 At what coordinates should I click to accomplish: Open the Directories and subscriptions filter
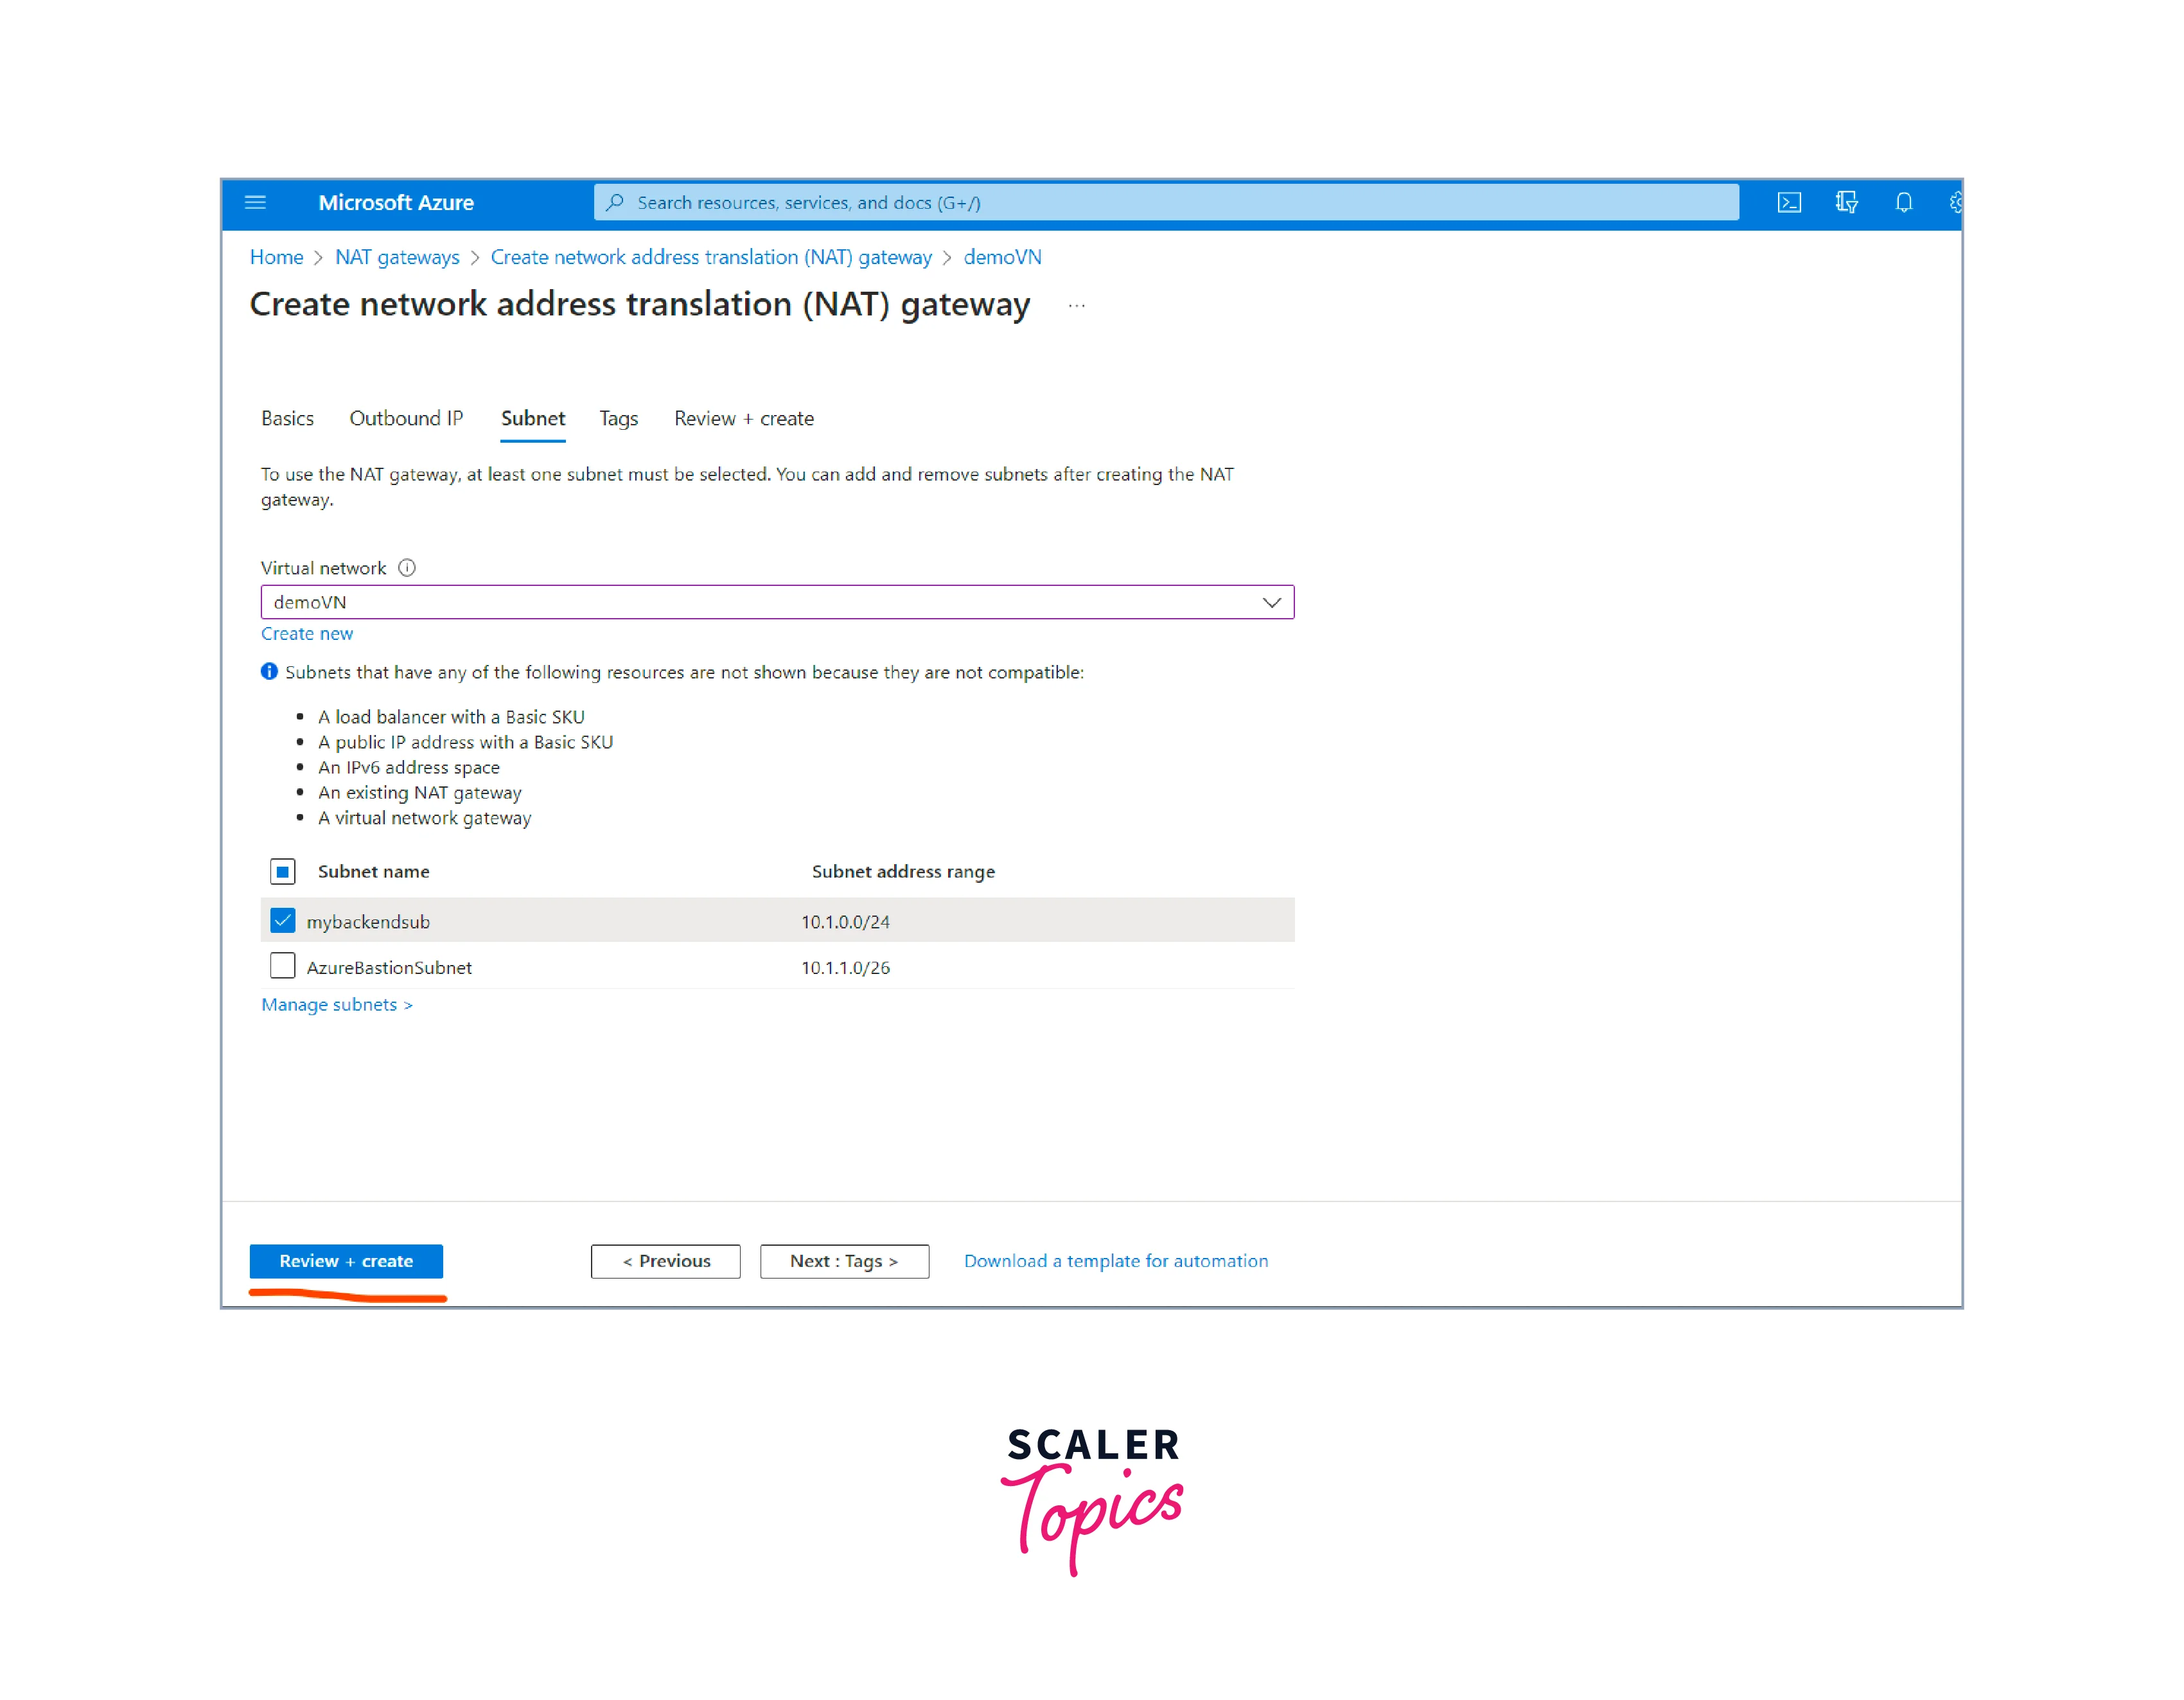click(1846, 203)
